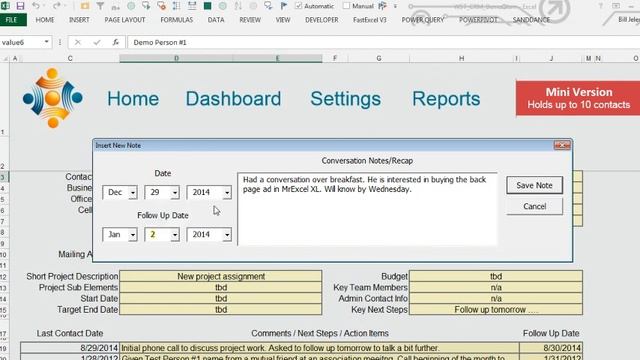Click inside the Conversation Notes text box
The width and height of the screenshot is (640, 360).
tap(367, 209)
